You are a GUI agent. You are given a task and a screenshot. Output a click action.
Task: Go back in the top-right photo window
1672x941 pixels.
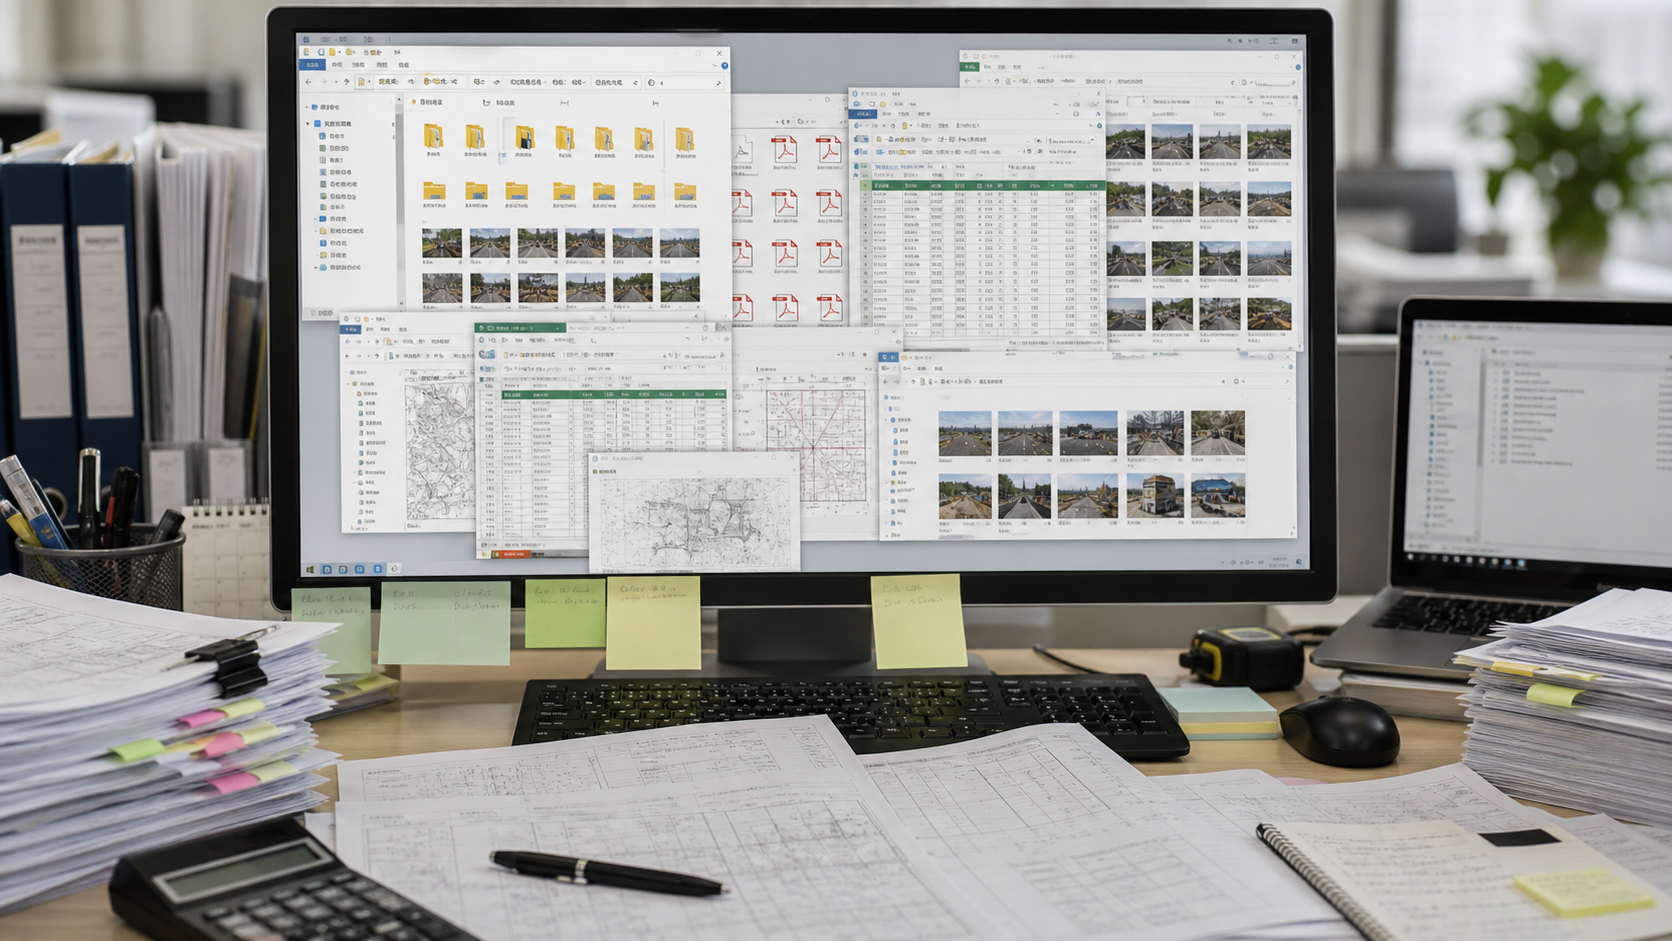[x=966, y=81]
